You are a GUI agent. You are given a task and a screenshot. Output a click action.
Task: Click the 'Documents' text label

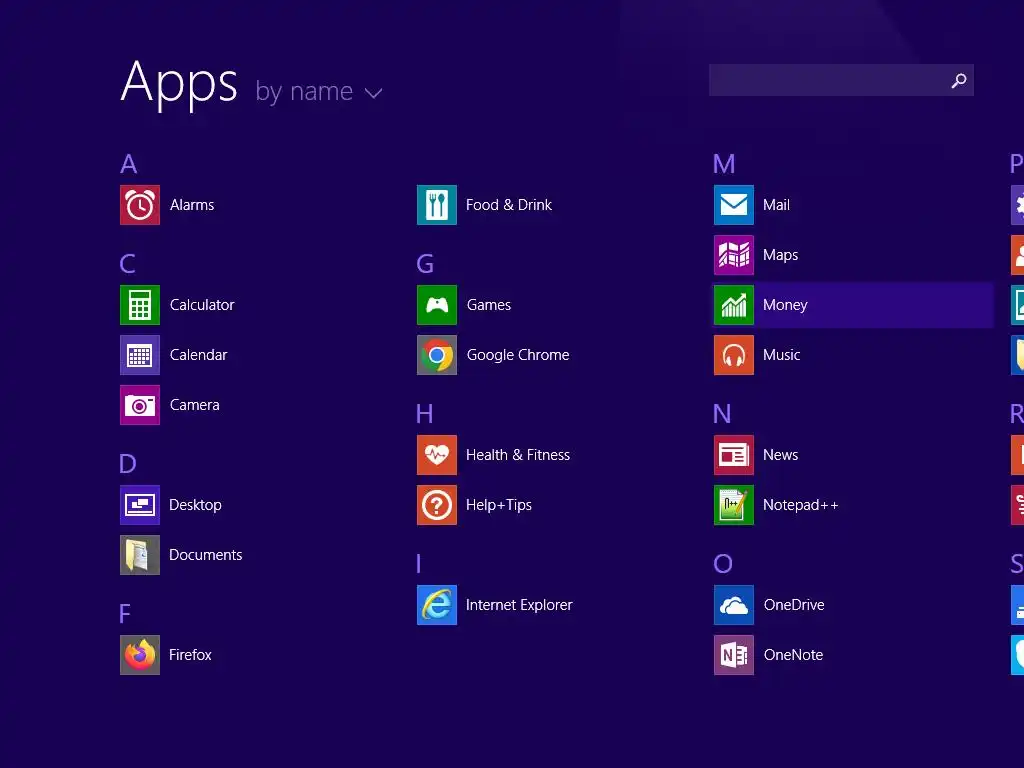coord(206,555)
